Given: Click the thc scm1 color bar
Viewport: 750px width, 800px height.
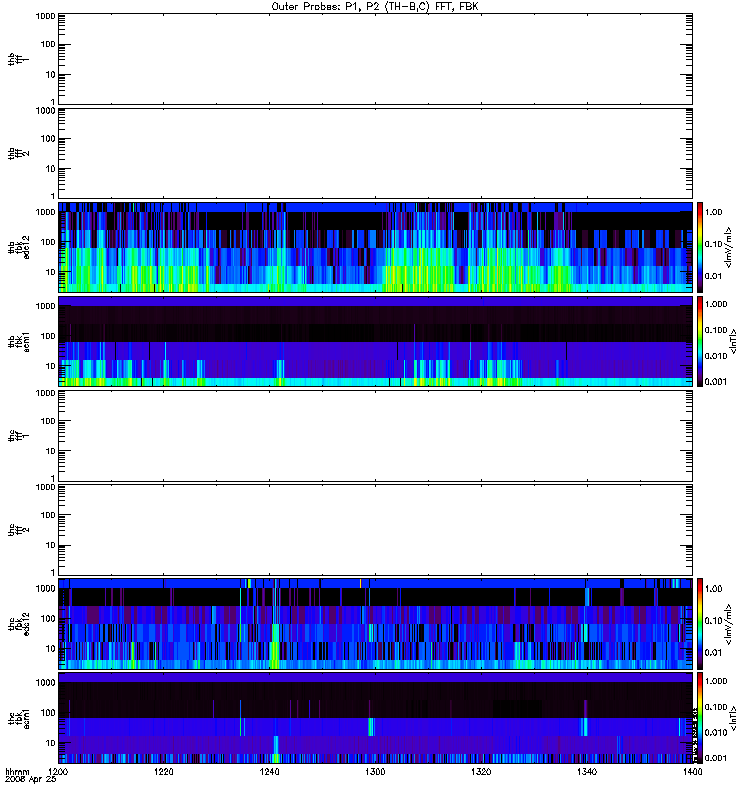Looking at the screenshot, I should tap(700, 718).
